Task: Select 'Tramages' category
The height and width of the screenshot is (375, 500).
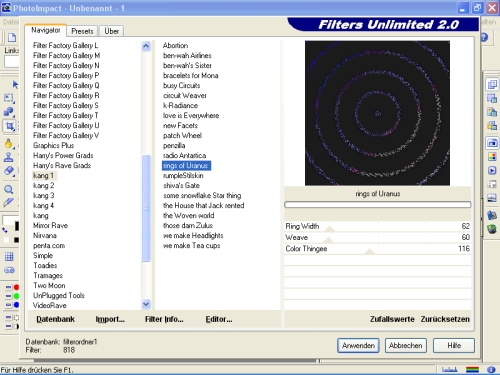Action: click(x=48, y=275)
